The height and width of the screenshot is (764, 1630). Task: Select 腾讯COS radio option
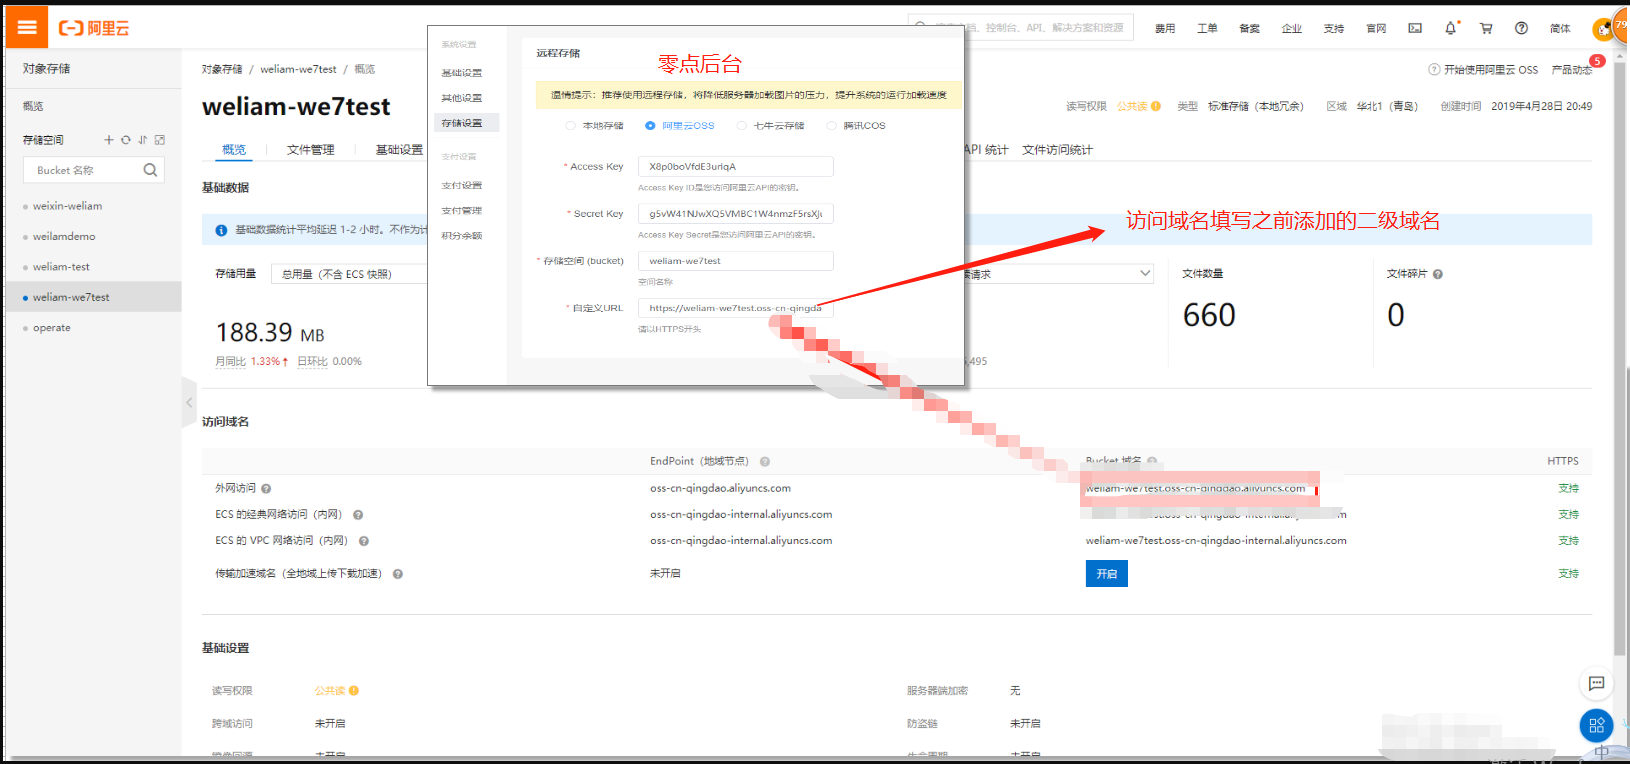pyautogui.click(x=831, y=126)
